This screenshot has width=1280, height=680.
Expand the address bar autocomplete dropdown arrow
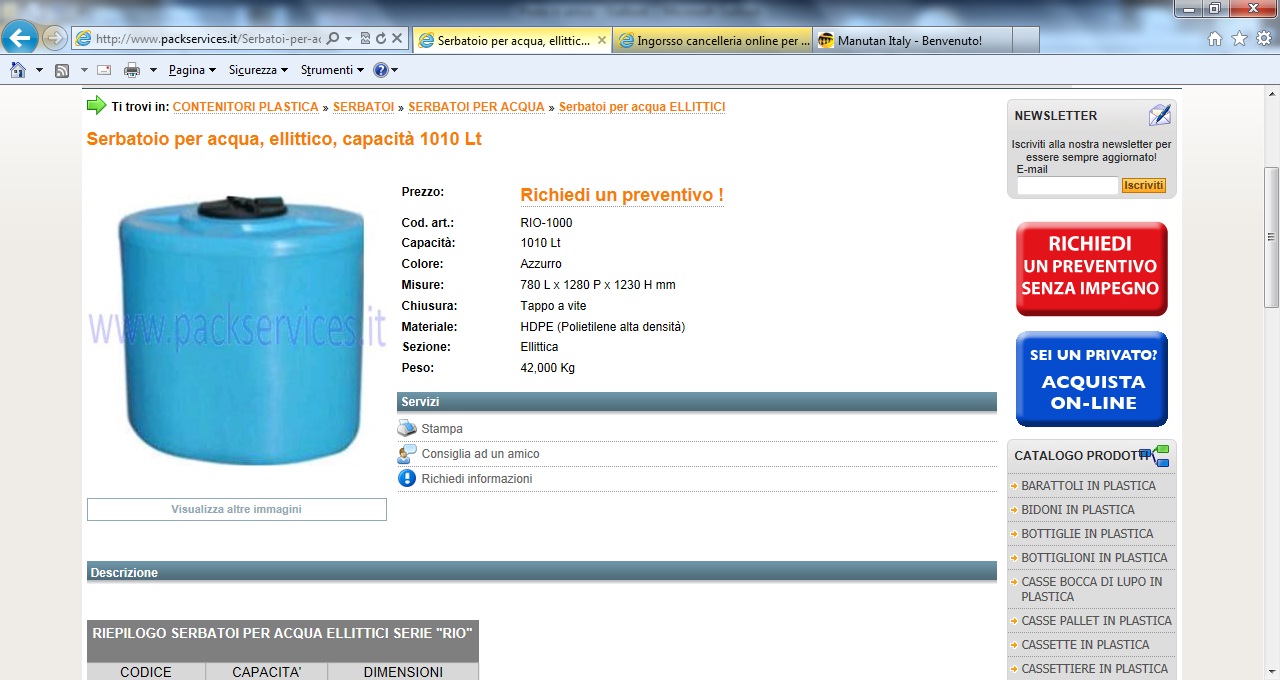click(x=349, y=39)
